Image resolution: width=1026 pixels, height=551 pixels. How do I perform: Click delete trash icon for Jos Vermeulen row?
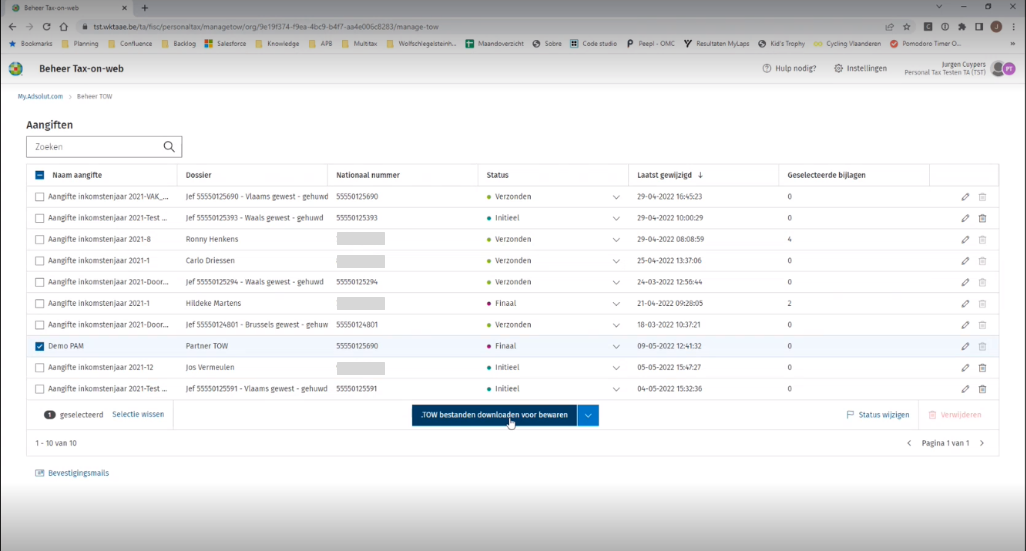[x=982, y=368]
